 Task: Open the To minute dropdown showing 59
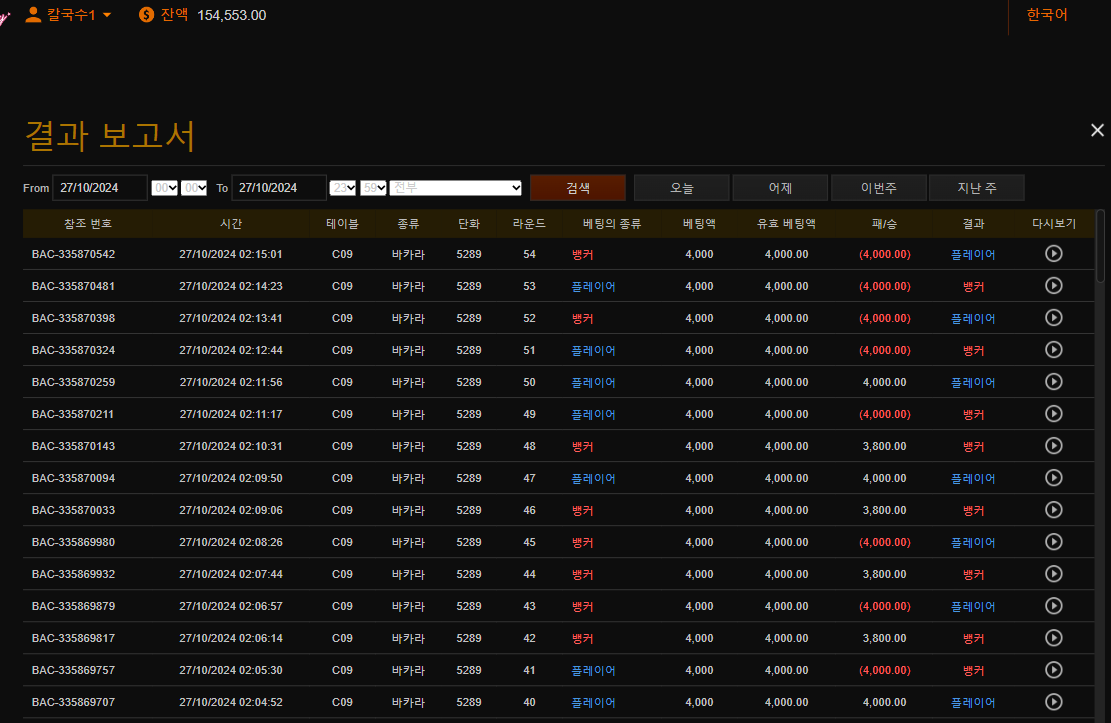(373, 188)
